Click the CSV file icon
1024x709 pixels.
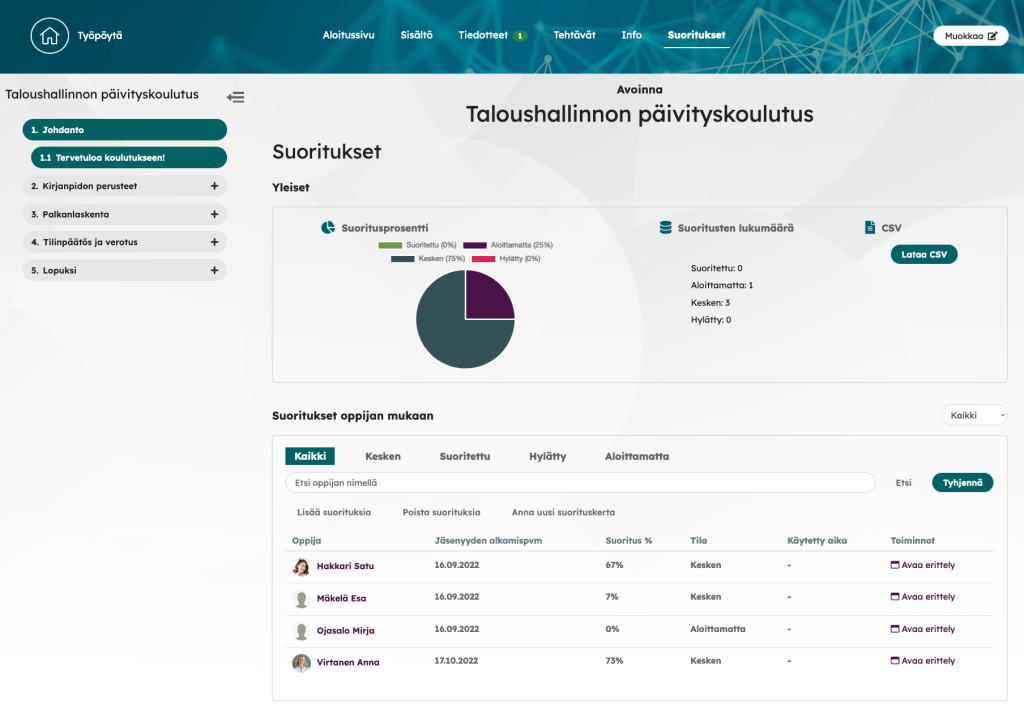click(870, 228)
